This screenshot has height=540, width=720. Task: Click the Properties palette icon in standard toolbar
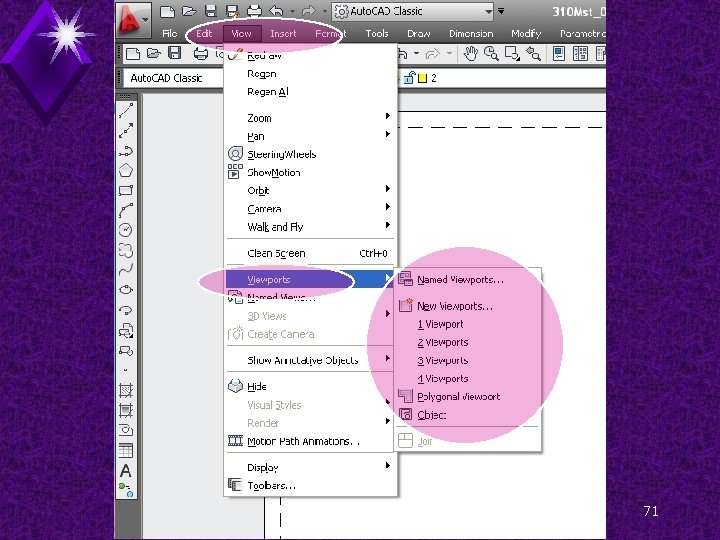point(559,54)
